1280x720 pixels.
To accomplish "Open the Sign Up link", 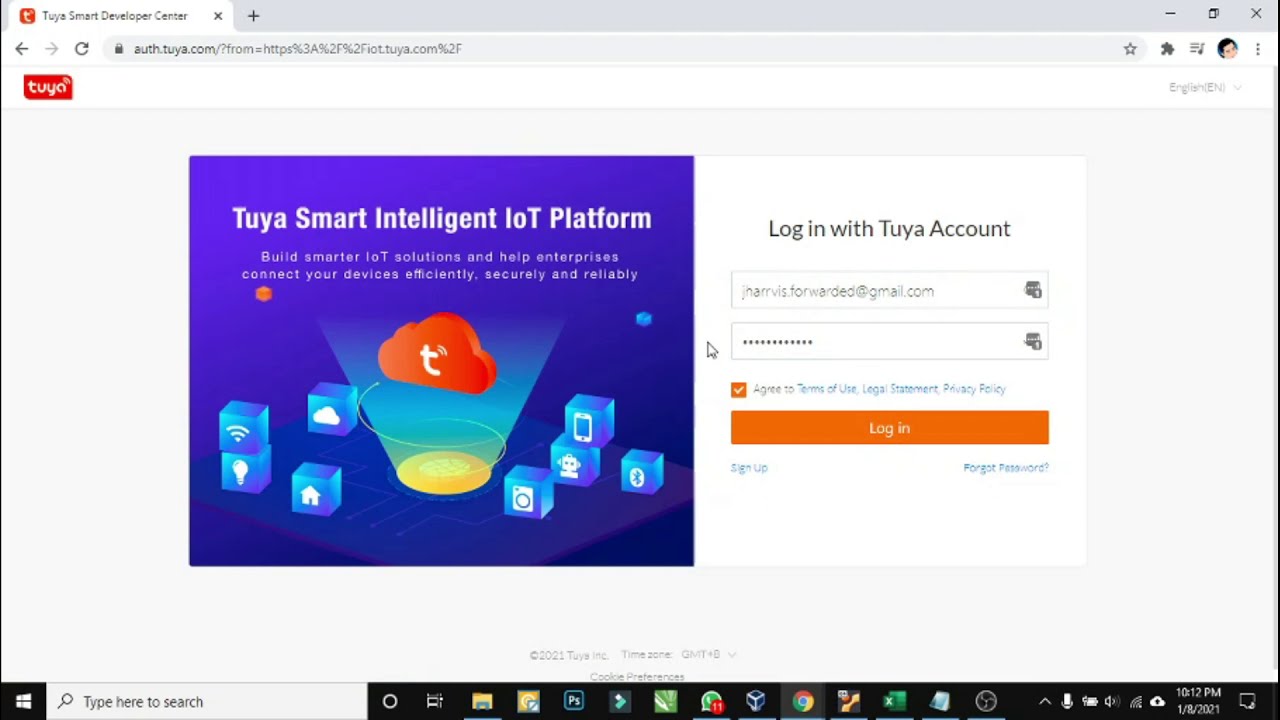I will point(749,468).
